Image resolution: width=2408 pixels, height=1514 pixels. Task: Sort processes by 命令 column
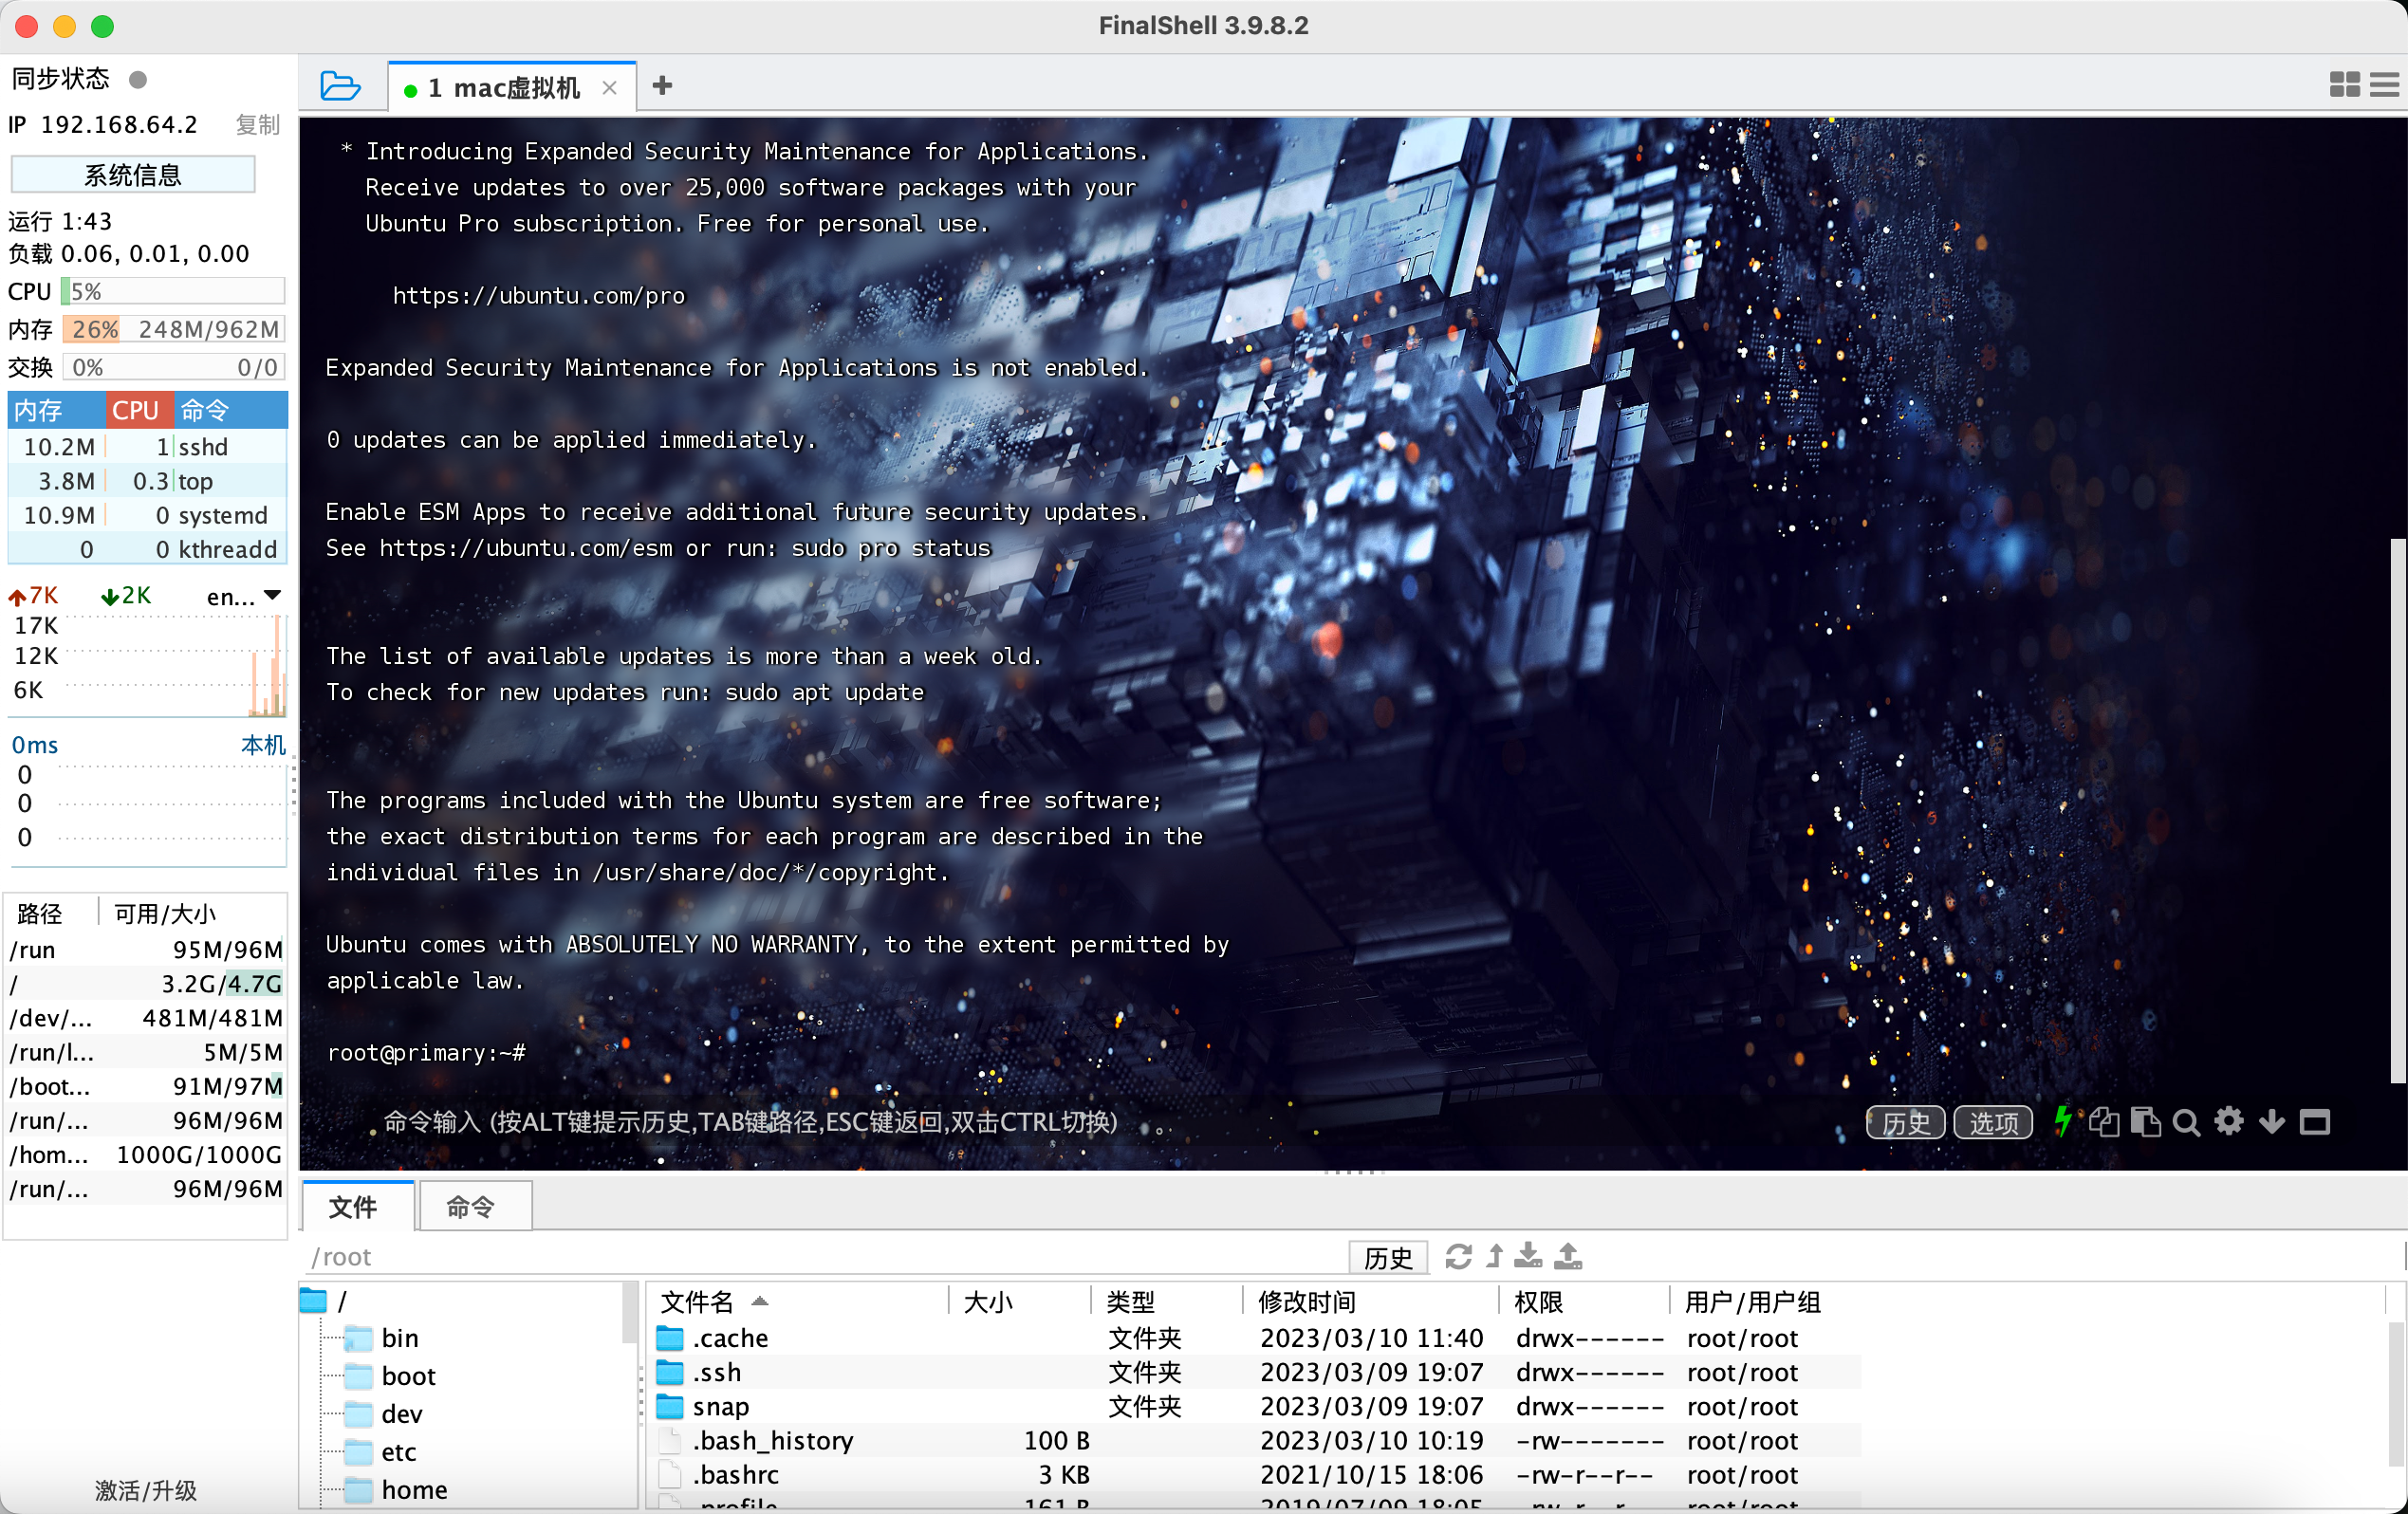[231, 410]
